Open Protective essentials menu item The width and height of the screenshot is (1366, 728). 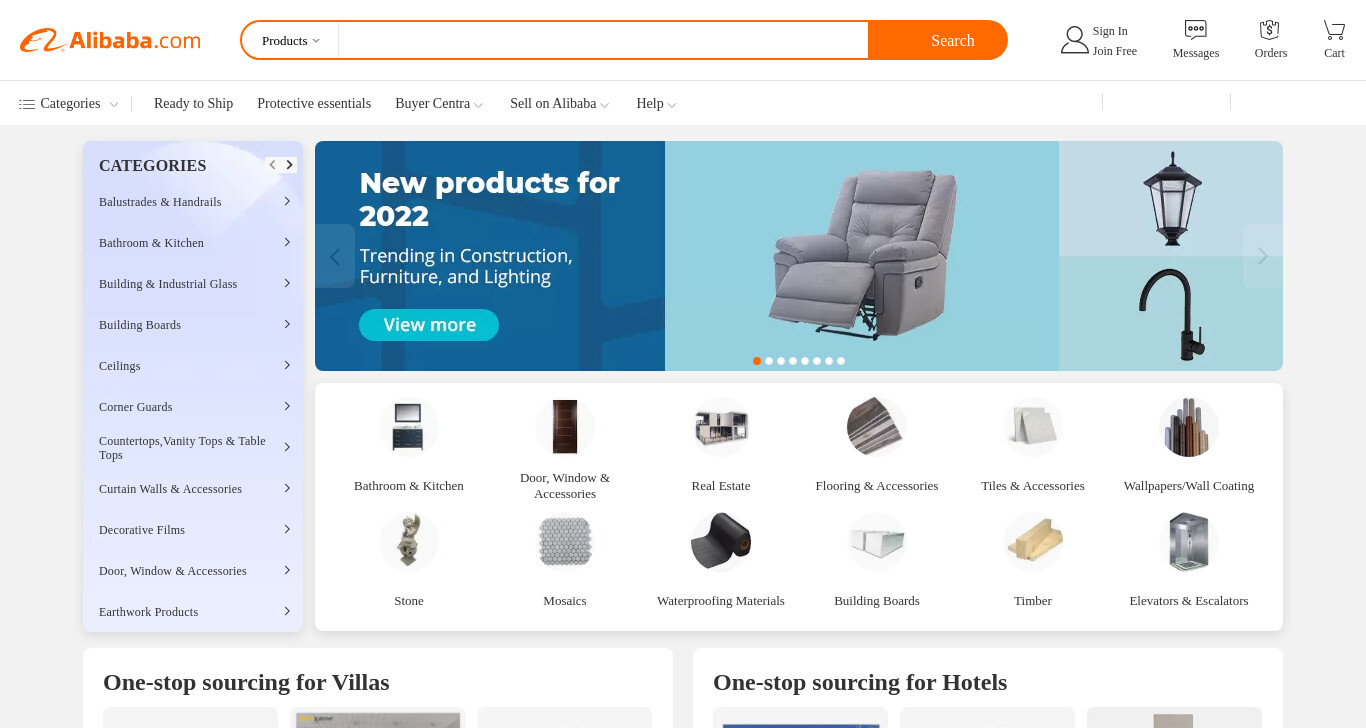click(314, 104)
